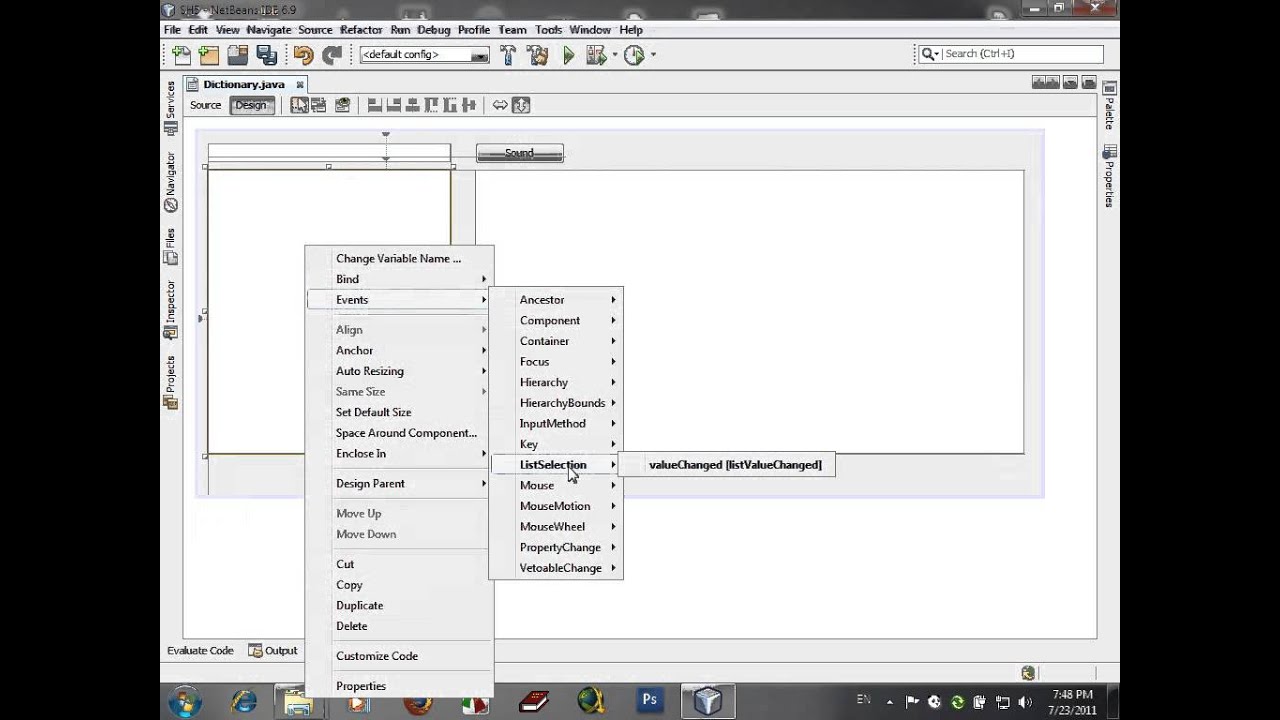Click the Sound button in the form
The width and height of the screenshot is (1280, 720).
point(519,153)
